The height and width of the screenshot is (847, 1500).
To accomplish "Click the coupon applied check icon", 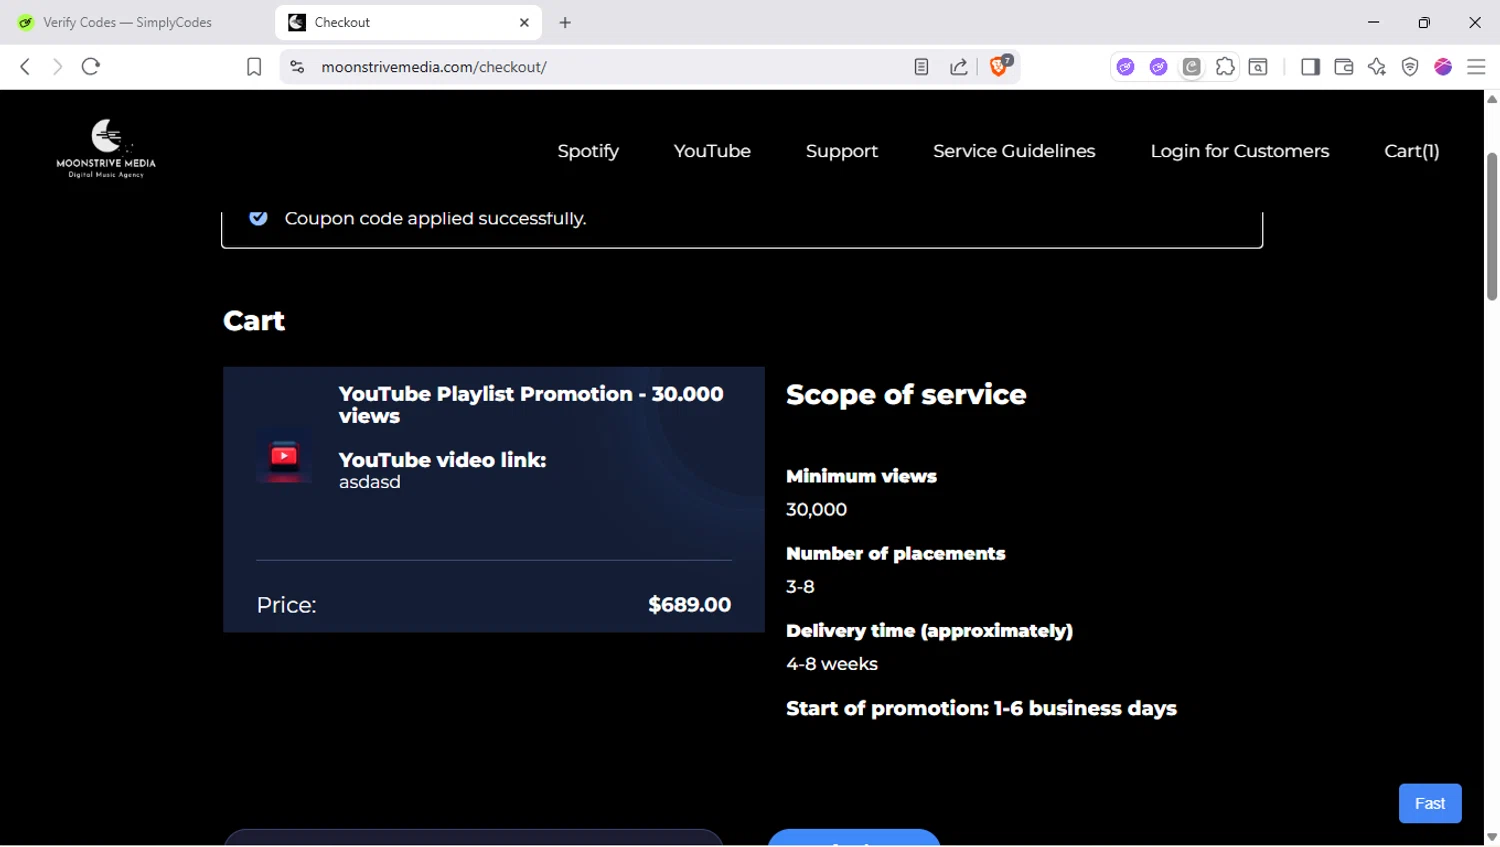I will (258, 218).
